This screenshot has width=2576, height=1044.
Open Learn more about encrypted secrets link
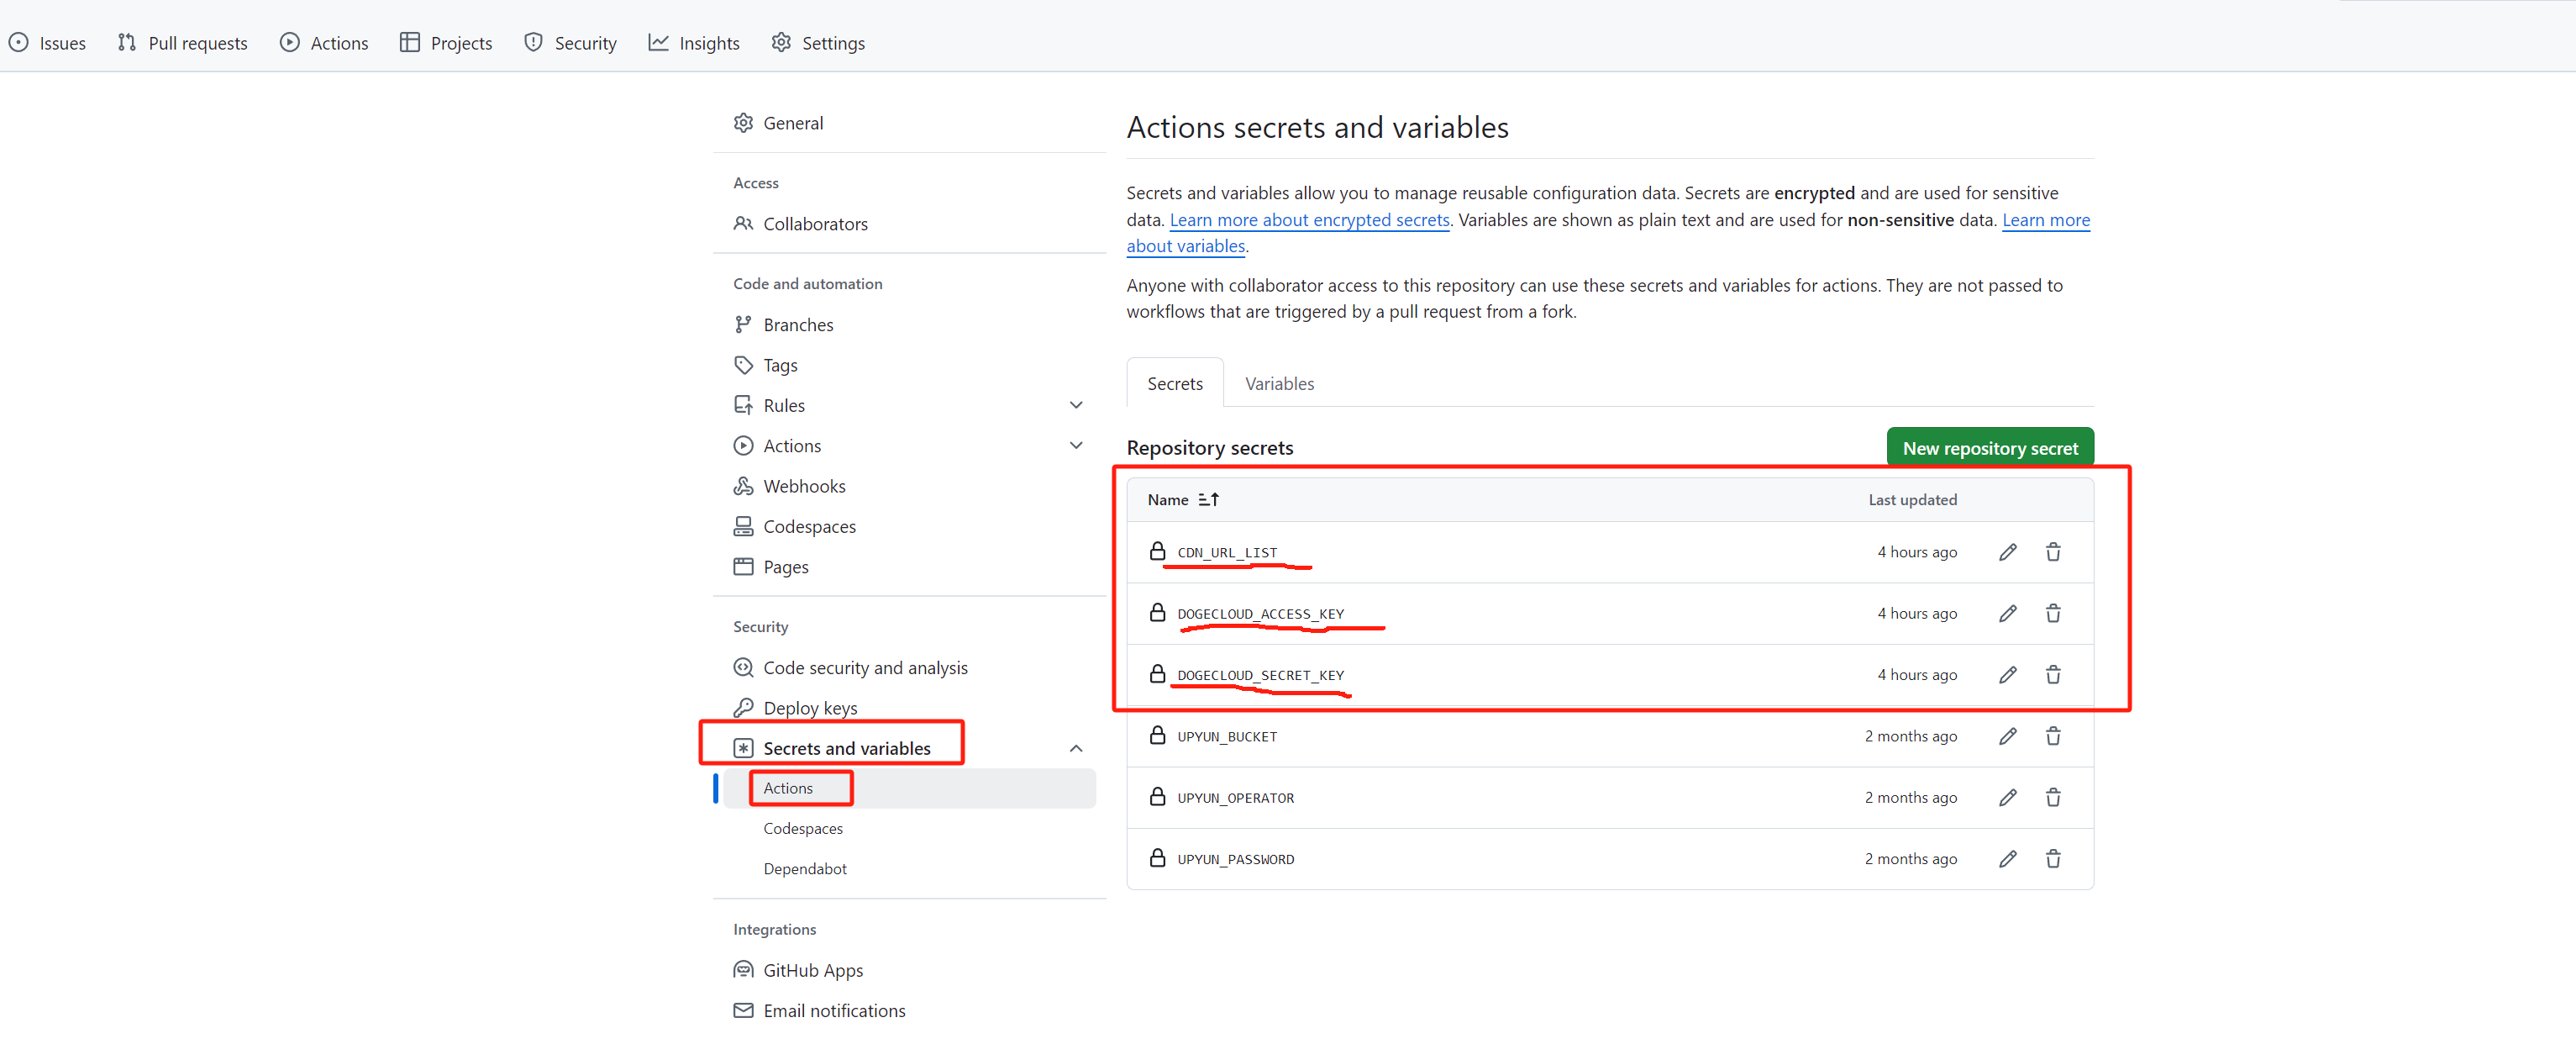1308,220
